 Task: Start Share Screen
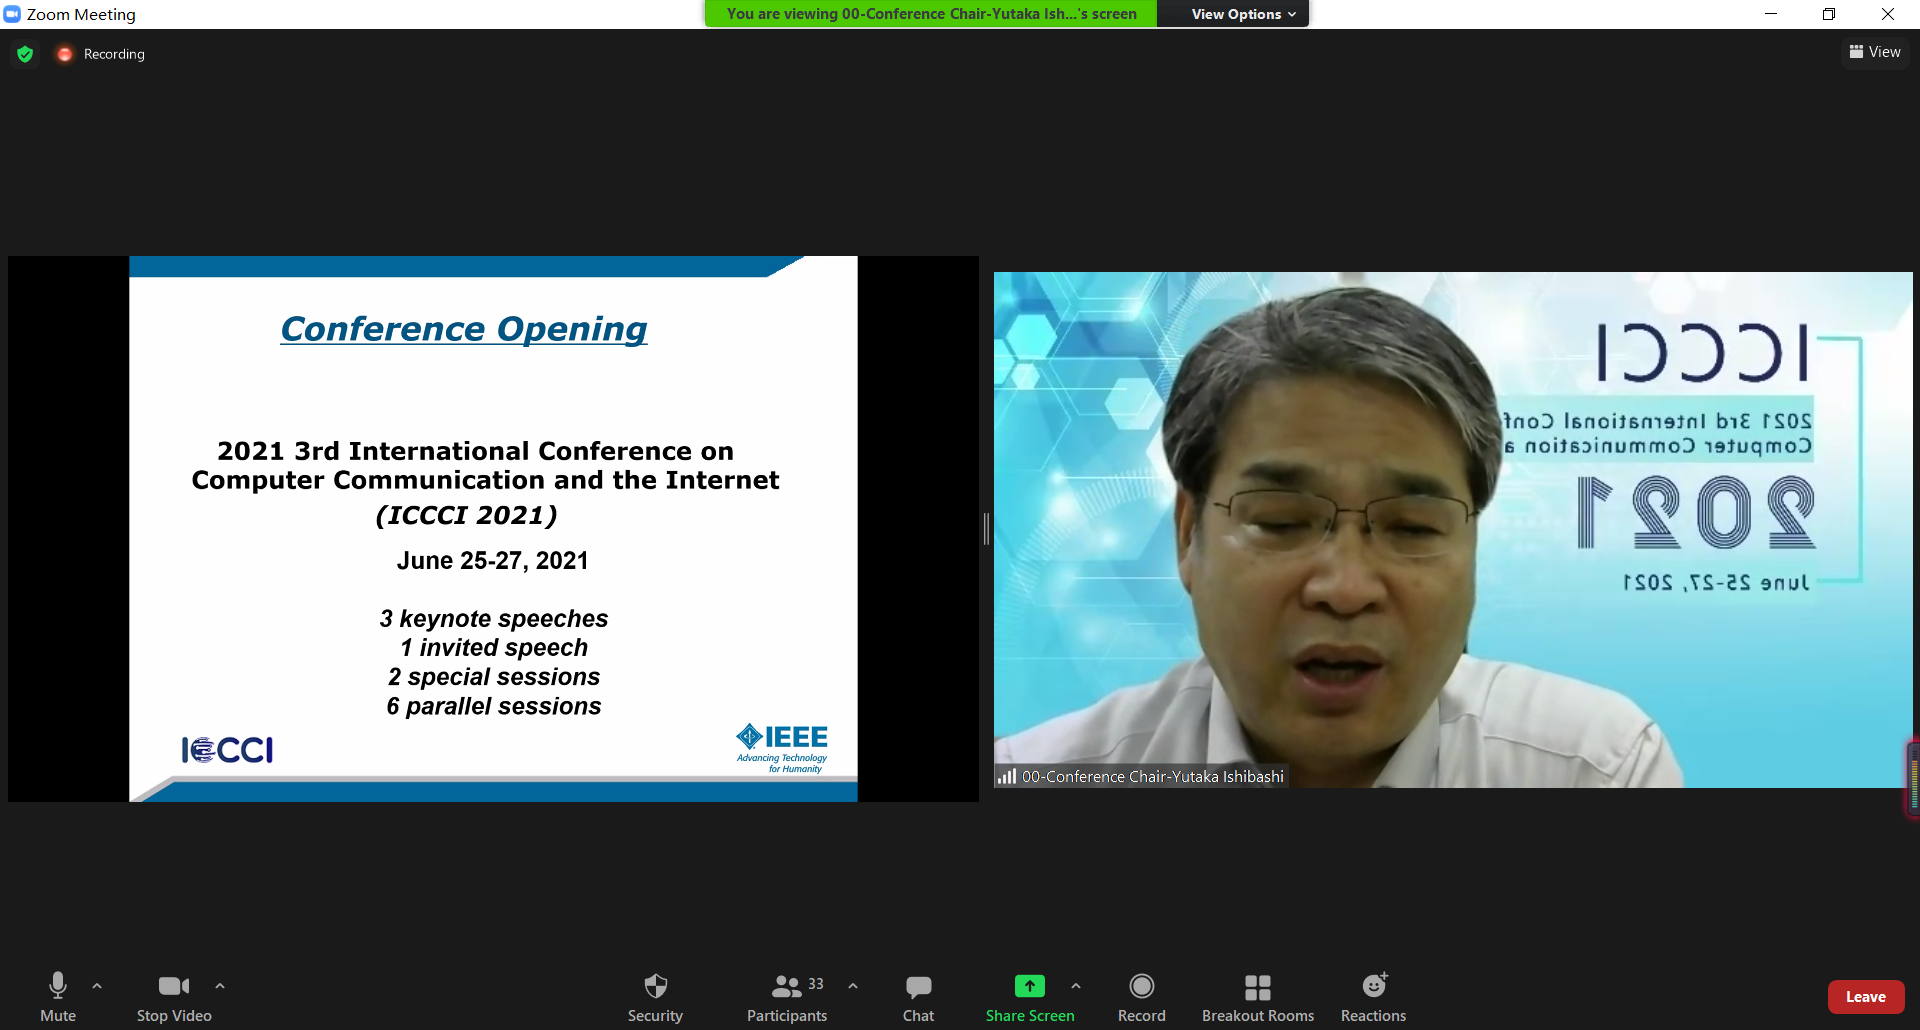coord(1030,997)
